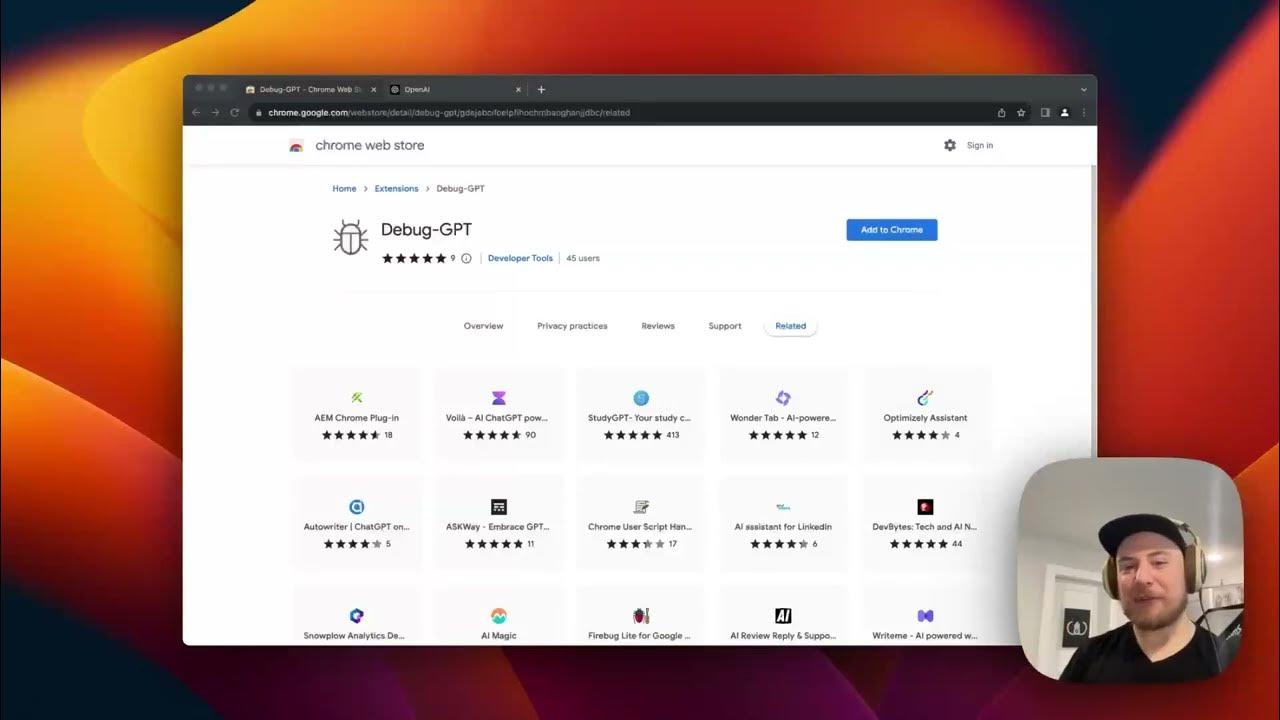Image resolution: width=1280 pixels, height=720 pixels.
Task: Click the DevBytes Tech and AI title
Action: pos(925,527)
